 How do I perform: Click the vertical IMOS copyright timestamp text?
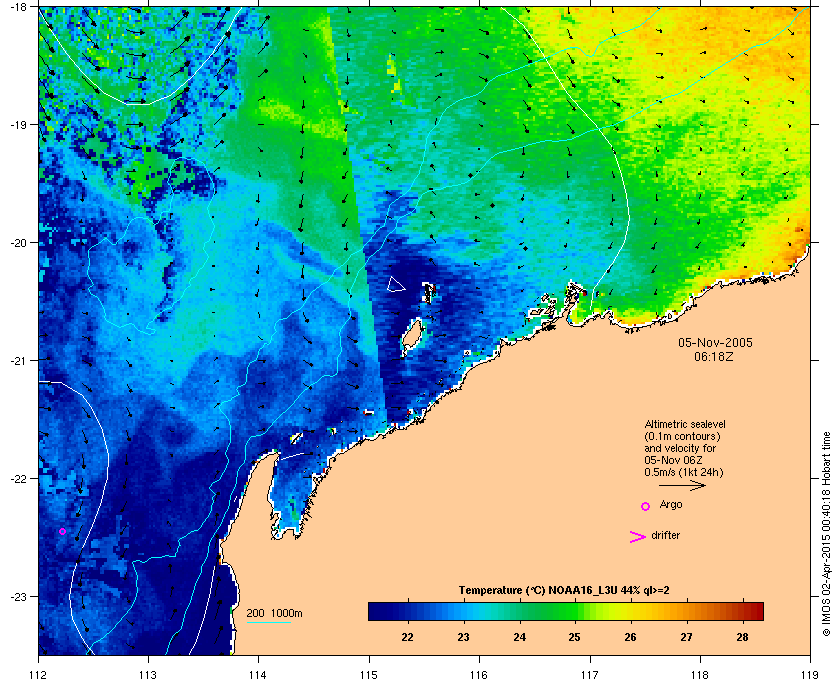click(x=826, y=535)
